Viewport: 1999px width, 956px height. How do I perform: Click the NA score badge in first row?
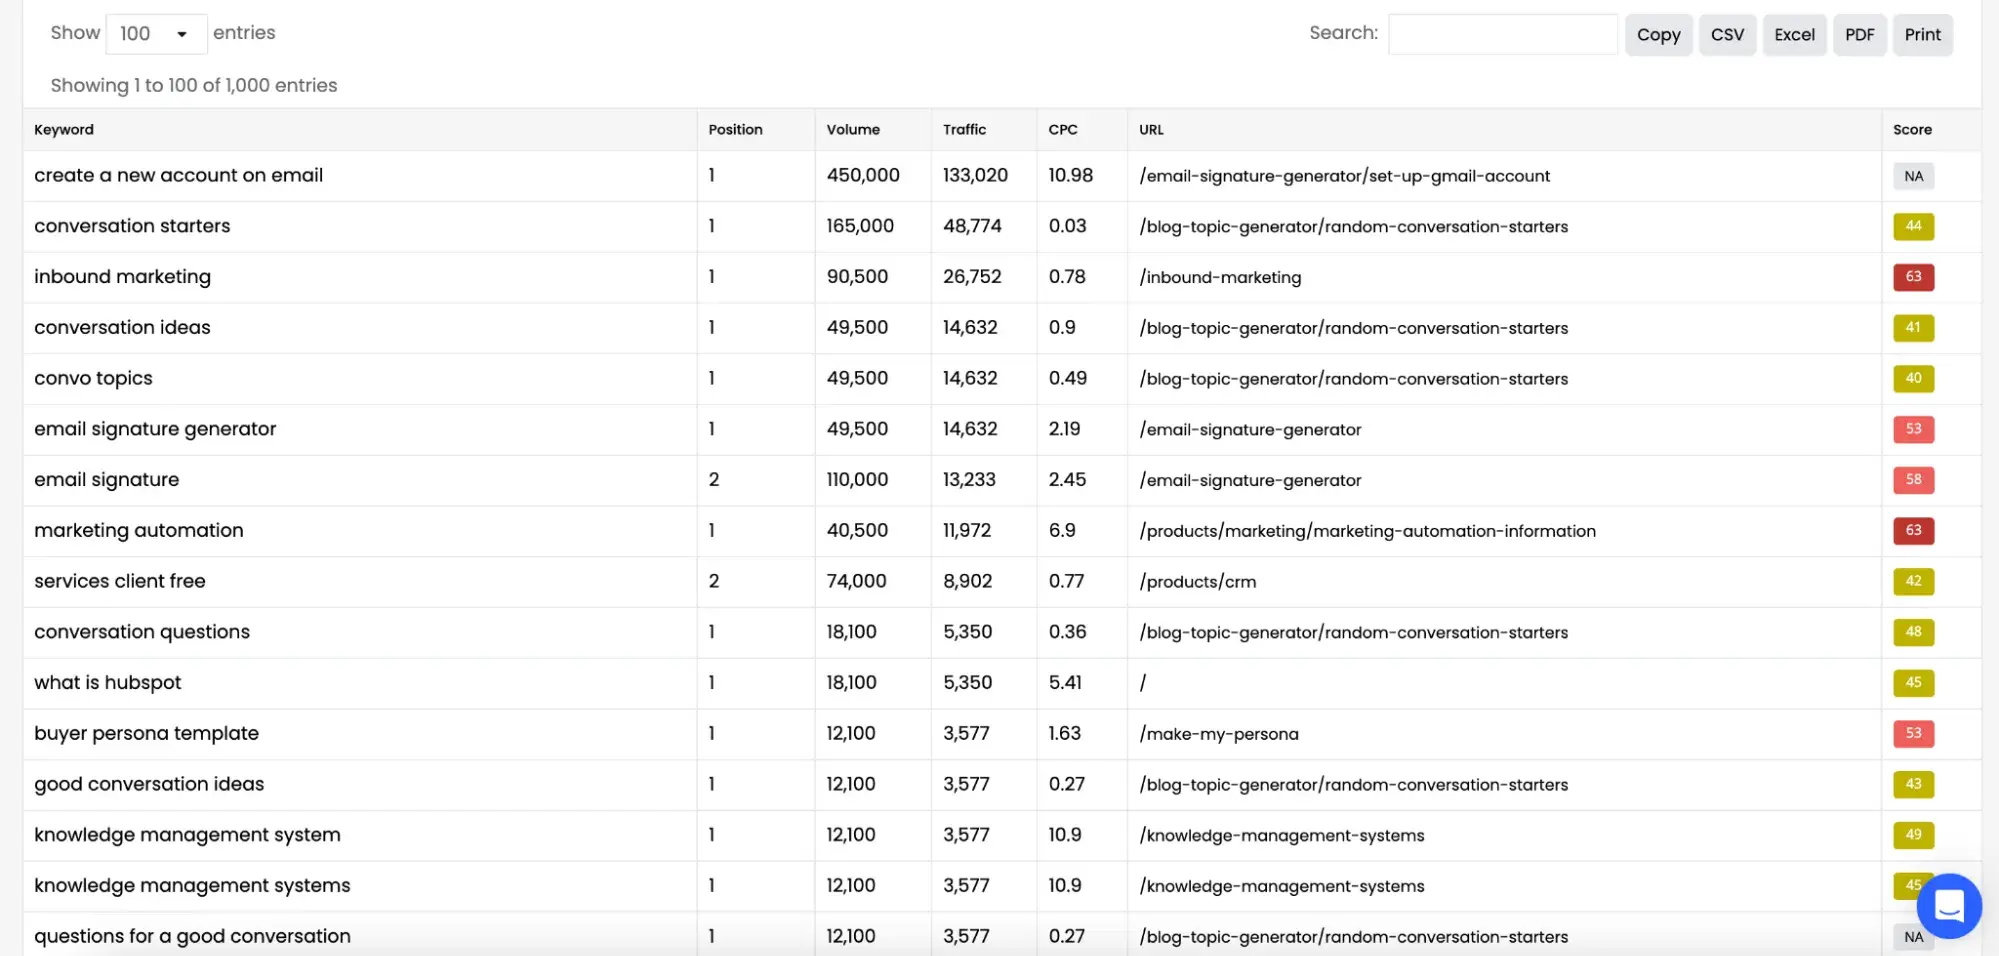pos(1912,176)
